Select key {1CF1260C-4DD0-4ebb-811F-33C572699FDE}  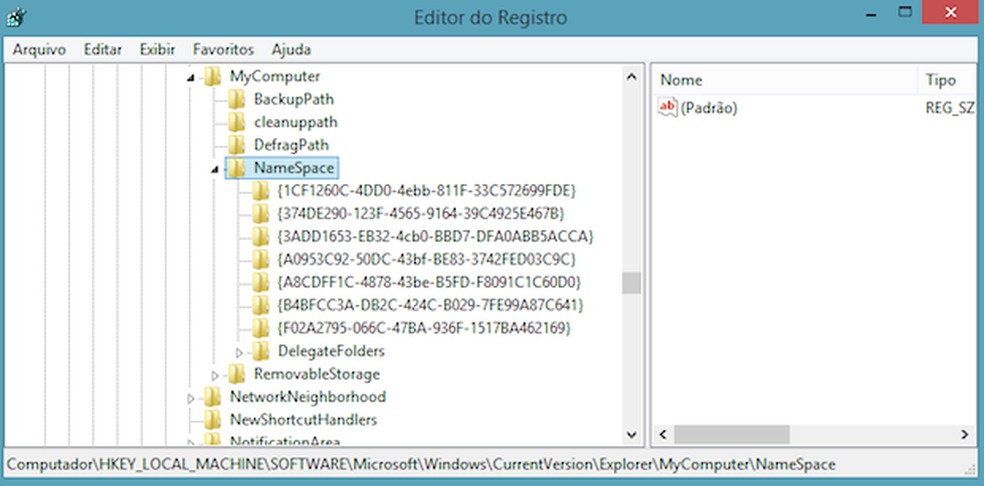(426, 191)
